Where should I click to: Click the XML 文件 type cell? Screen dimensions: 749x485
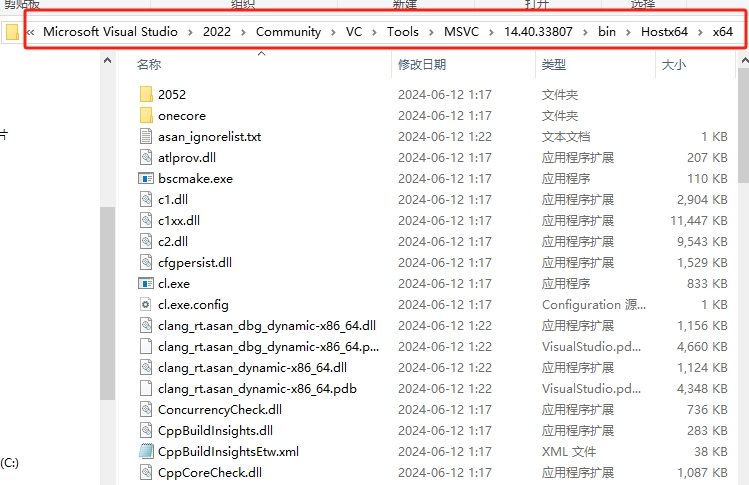click(x=568, y=452)
